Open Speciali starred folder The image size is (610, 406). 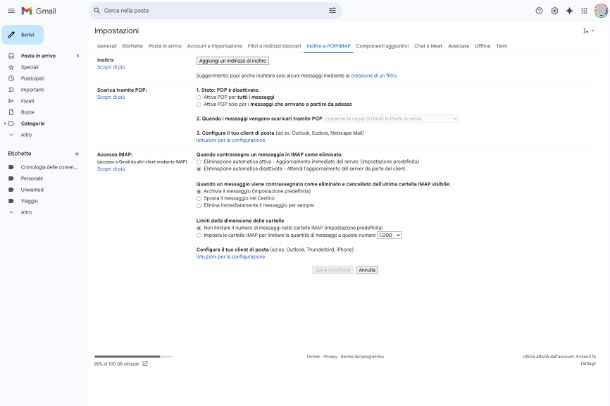[30, 67]
